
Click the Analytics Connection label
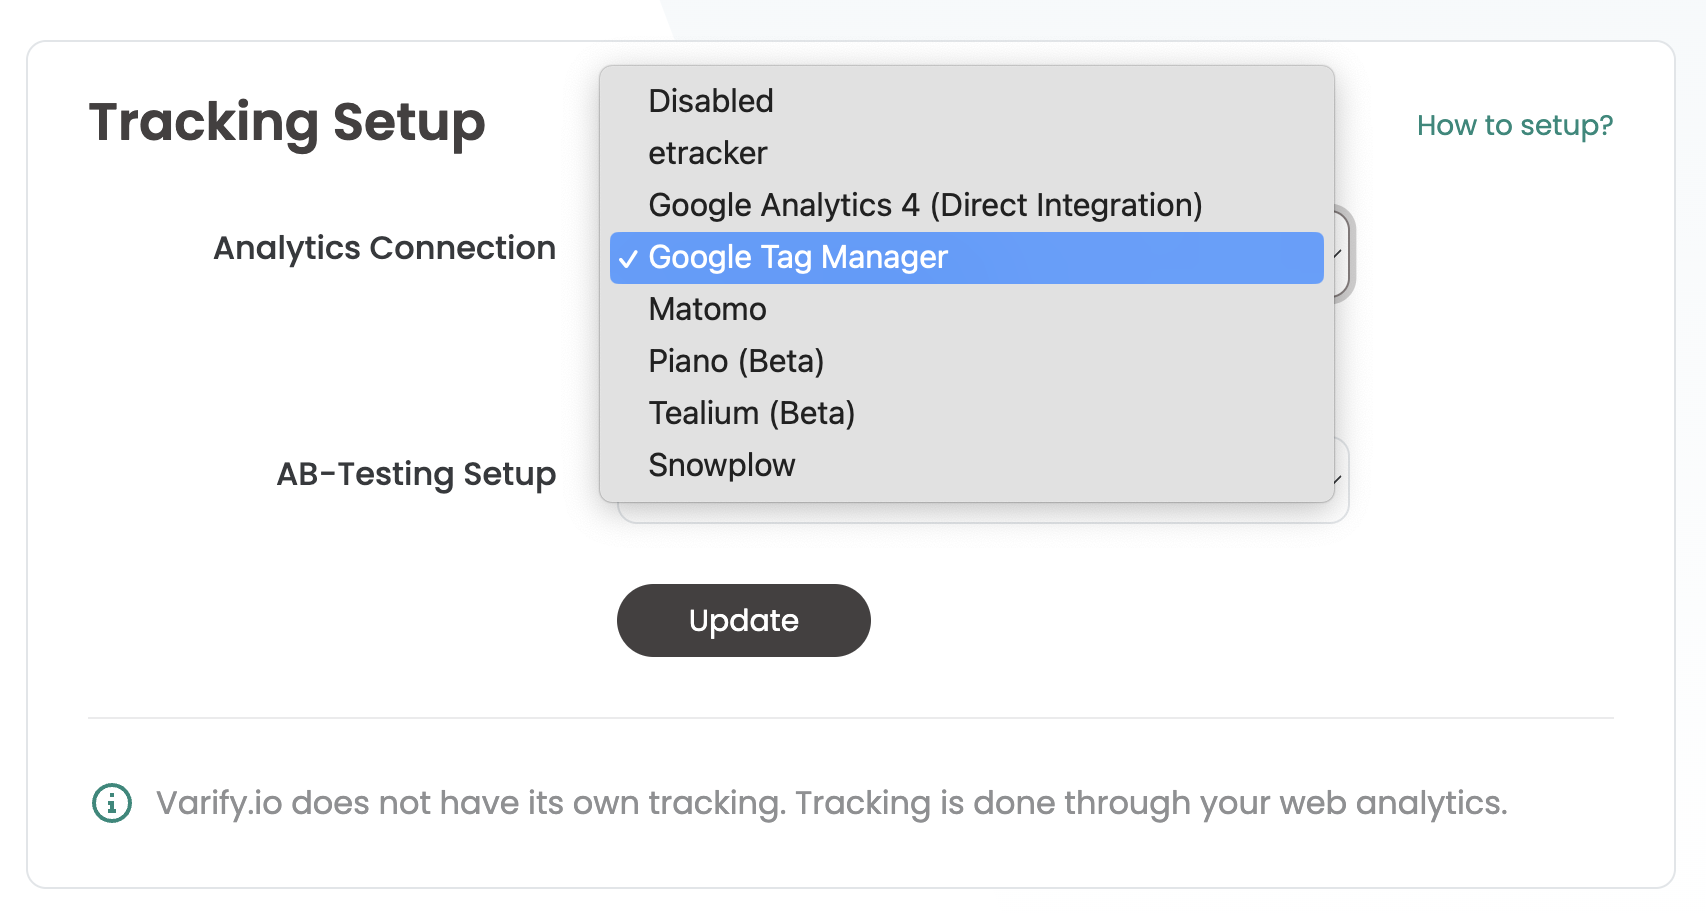(385, 248)
